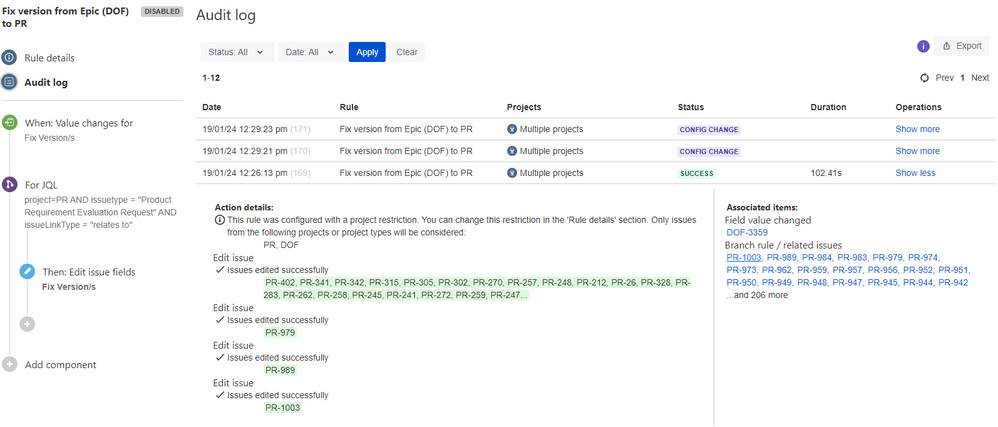The height and width of the screenshot is (427, 998).
Task: Open associated issue PR-1003 link
Action: pos(744,257)
